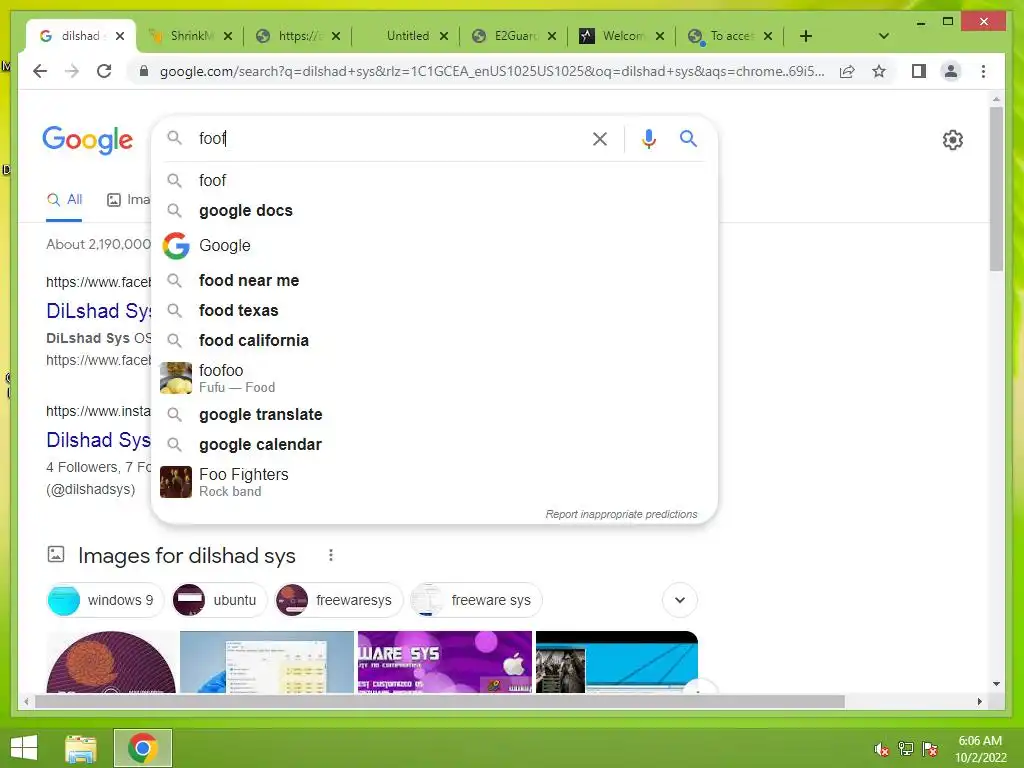Expand more image filter chips
1024x768 pixels.
680,600
